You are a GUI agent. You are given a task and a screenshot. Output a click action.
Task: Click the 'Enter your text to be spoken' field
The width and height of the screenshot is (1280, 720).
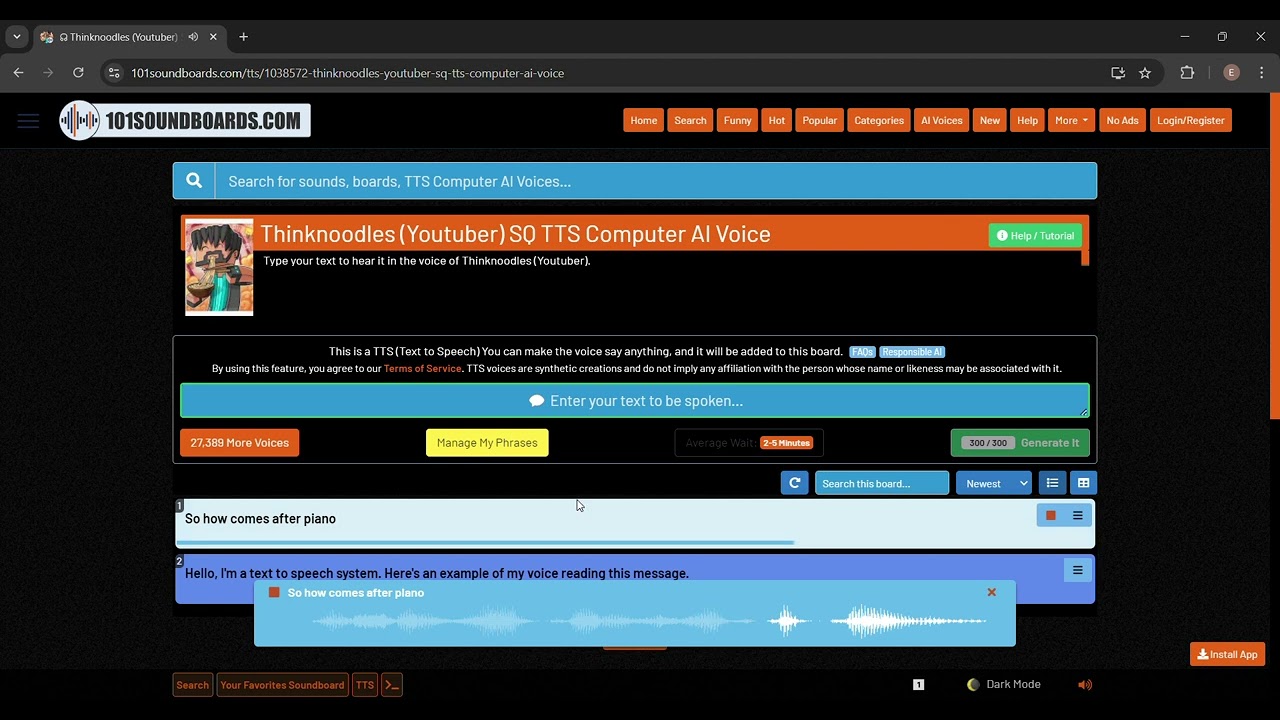635,401
